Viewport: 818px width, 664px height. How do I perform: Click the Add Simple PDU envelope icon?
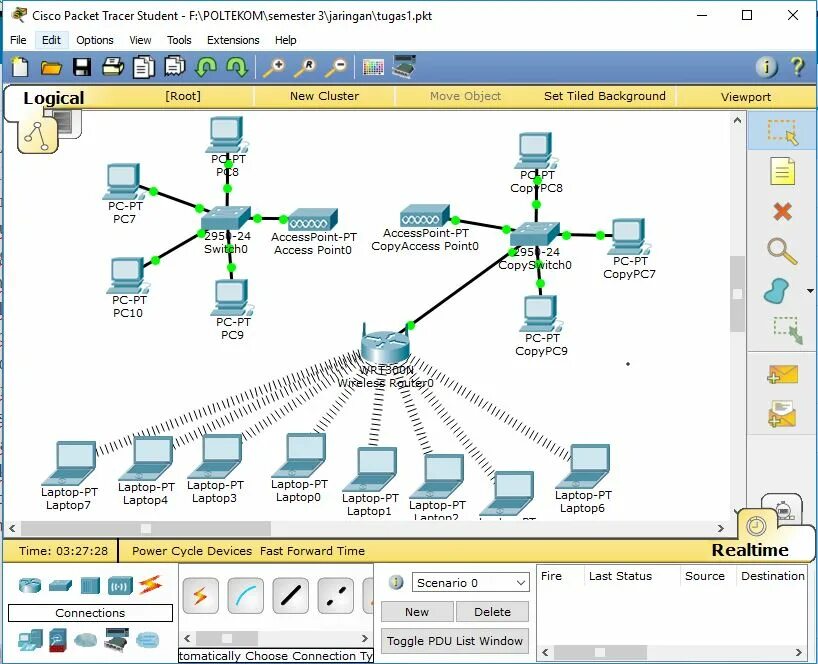(x=783, y=375)
